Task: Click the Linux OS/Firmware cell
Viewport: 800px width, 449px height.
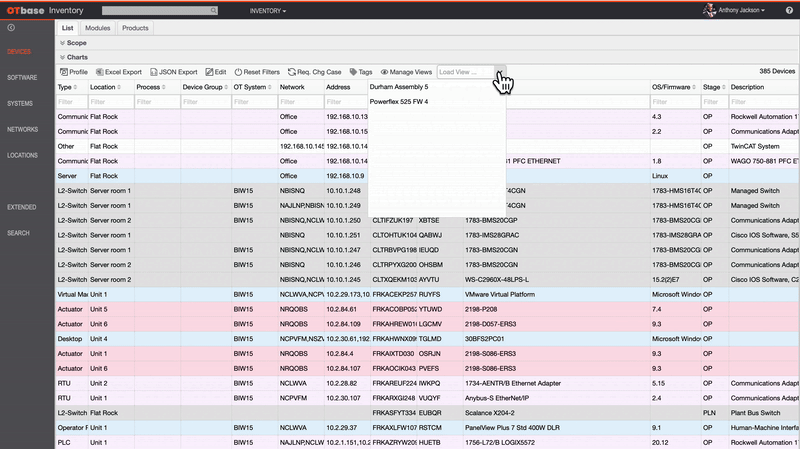Action: [x=660, y=176]
